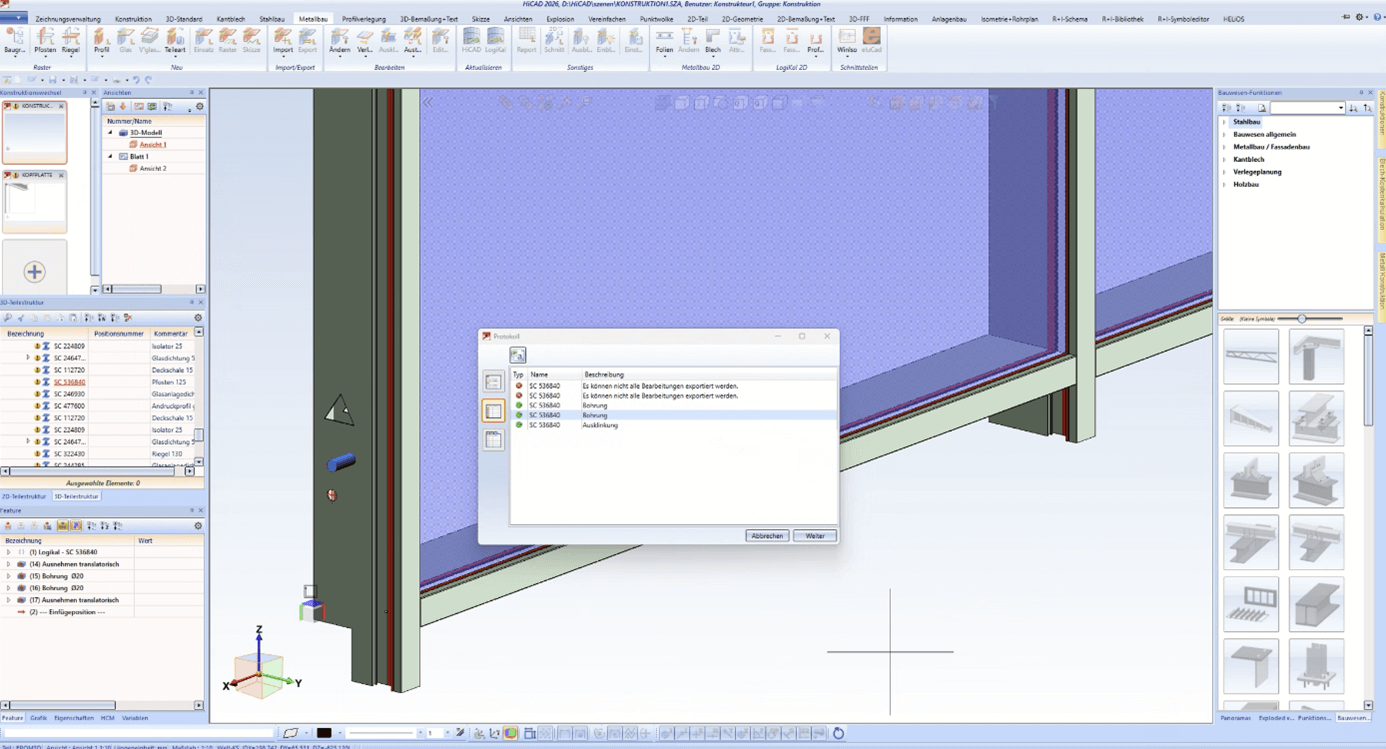Click the Weiter button
The image size is (1386, 749).
pos(815,536)
